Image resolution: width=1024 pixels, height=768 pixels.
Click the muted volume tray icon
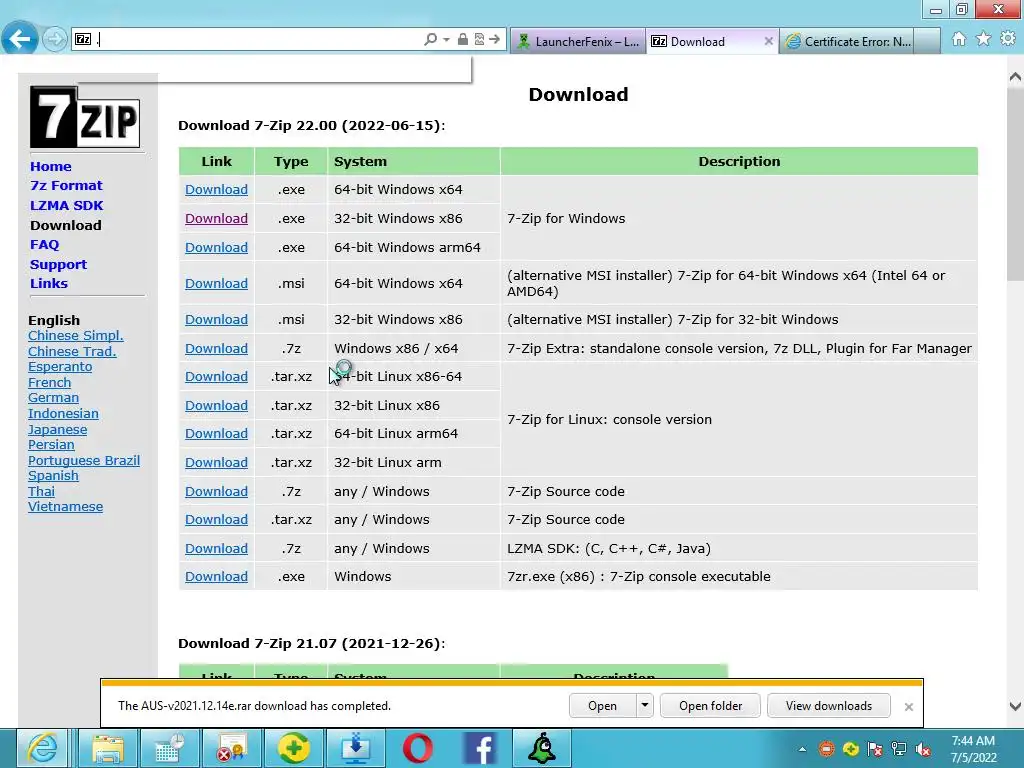pos(923,749)
